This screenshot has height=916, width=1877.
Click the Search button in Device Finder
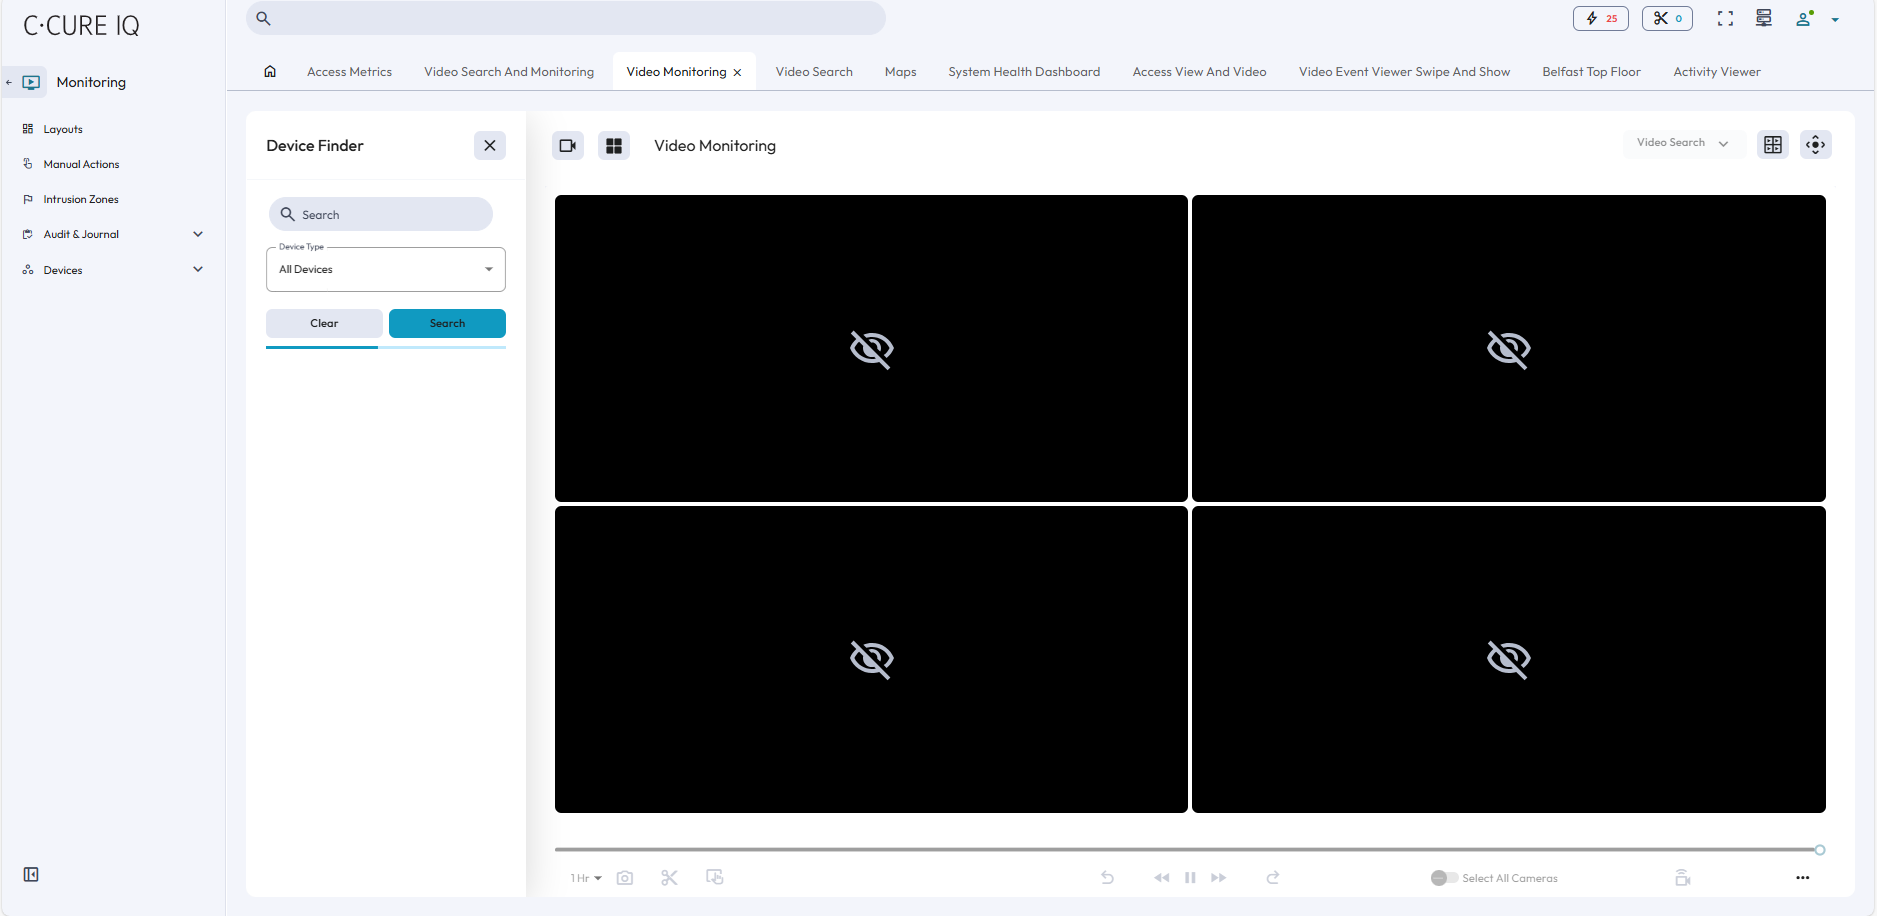(x=446, y=323)
